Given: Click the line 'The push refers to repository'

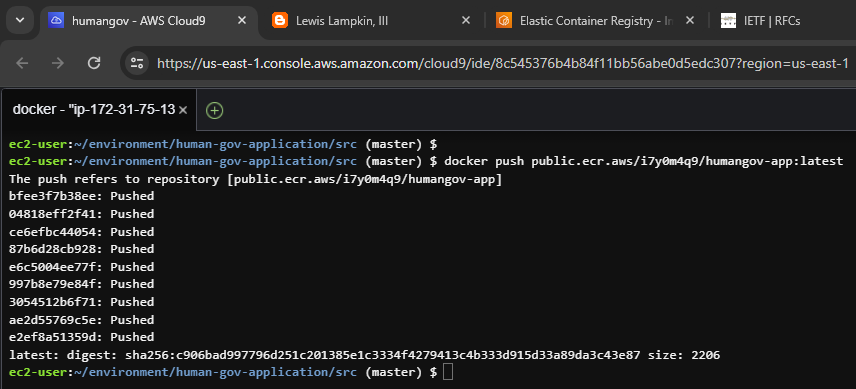Looking at the screenshot, I should (255, 179).
